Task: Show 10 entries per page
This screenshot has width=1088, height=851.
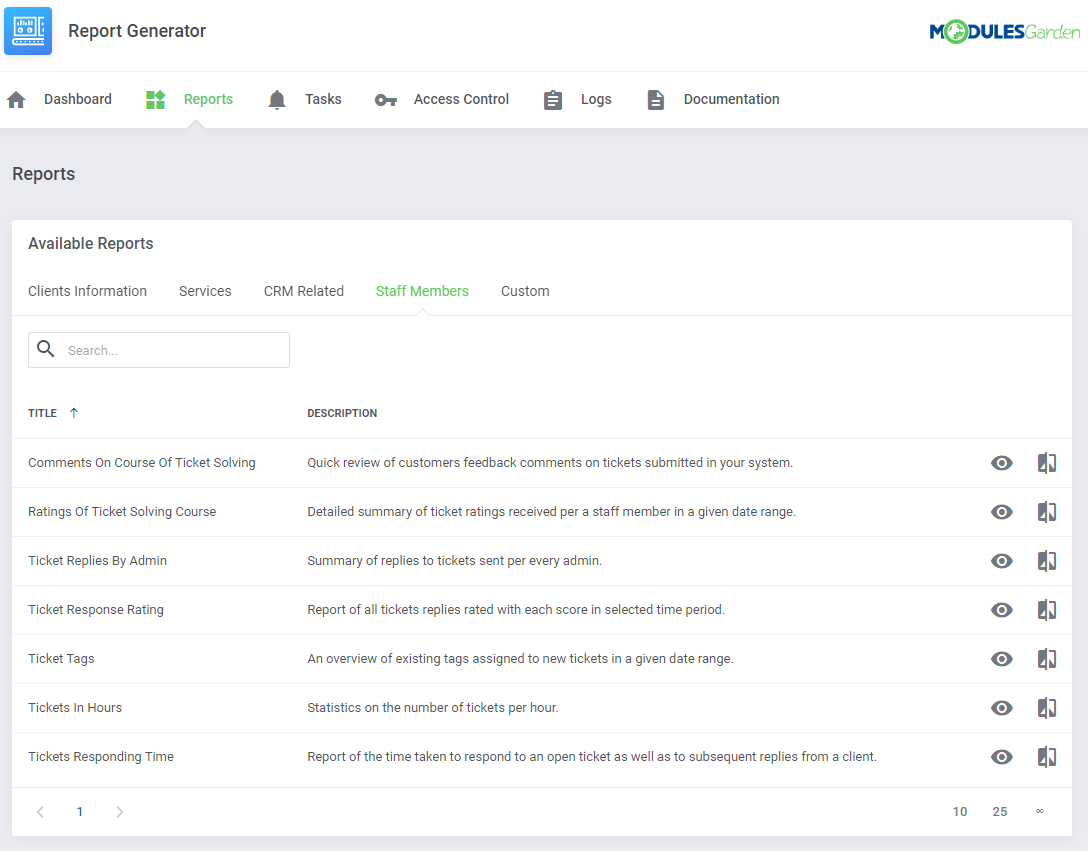Action: tap(960, 811)
